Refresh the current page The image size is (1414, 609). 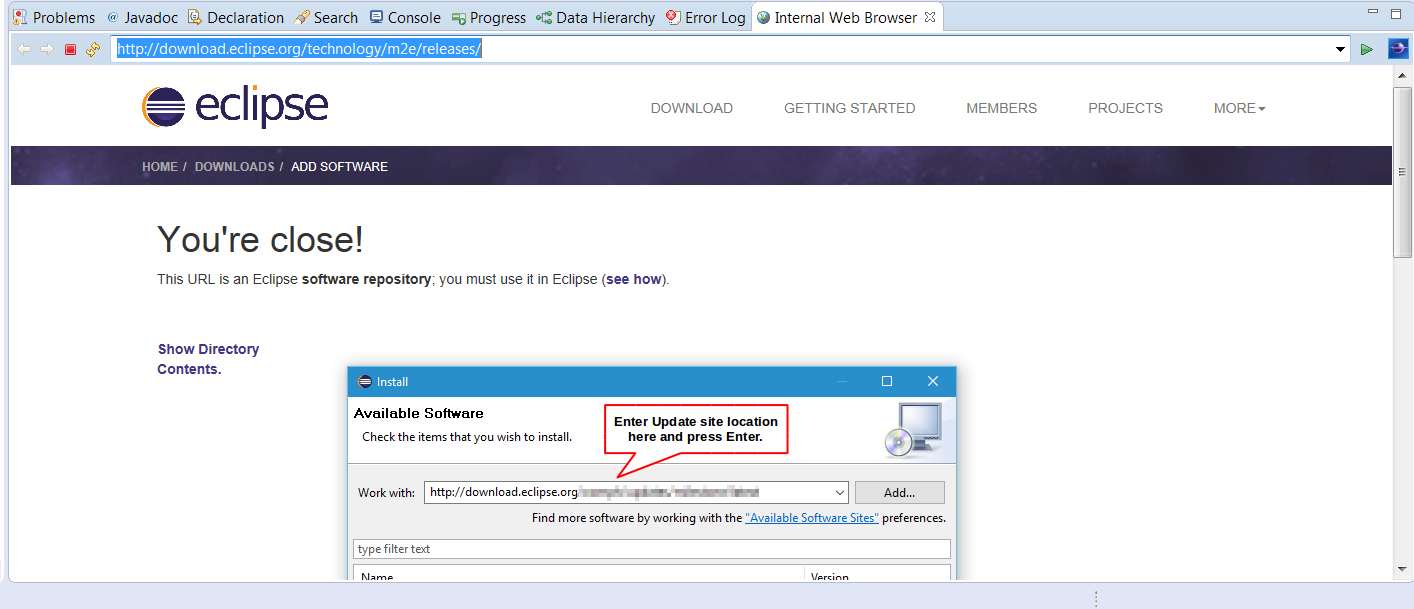[x=93, y=49]
